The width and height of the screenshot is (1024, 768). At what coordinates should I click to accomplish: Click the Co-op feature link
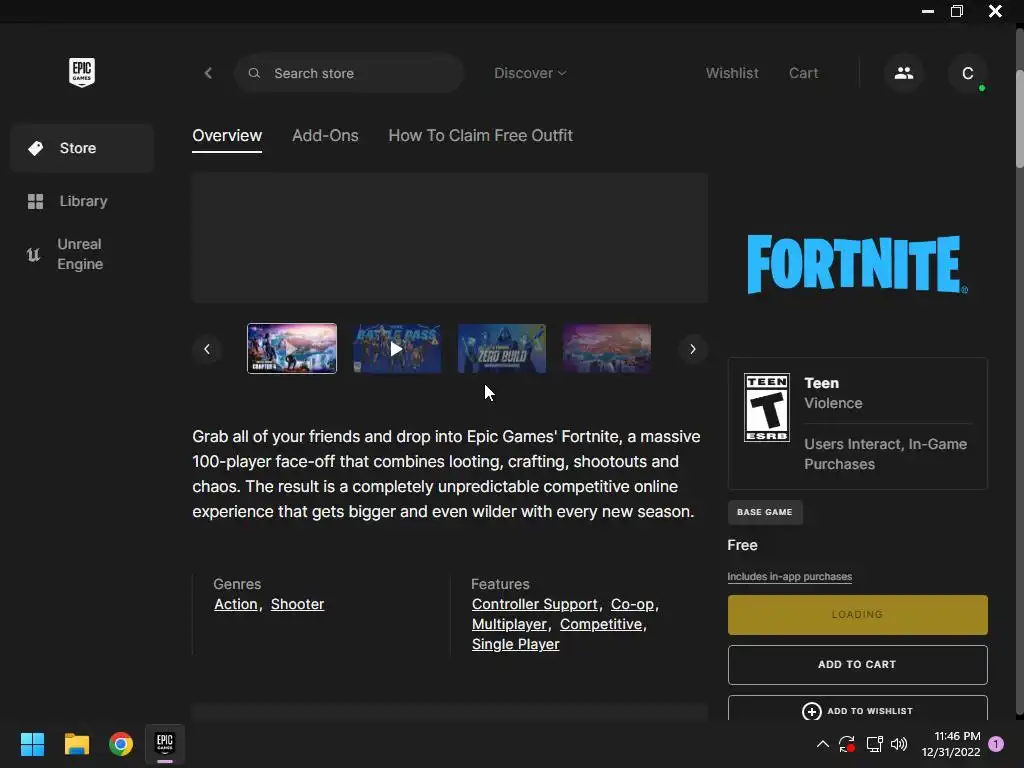point(632,605)
